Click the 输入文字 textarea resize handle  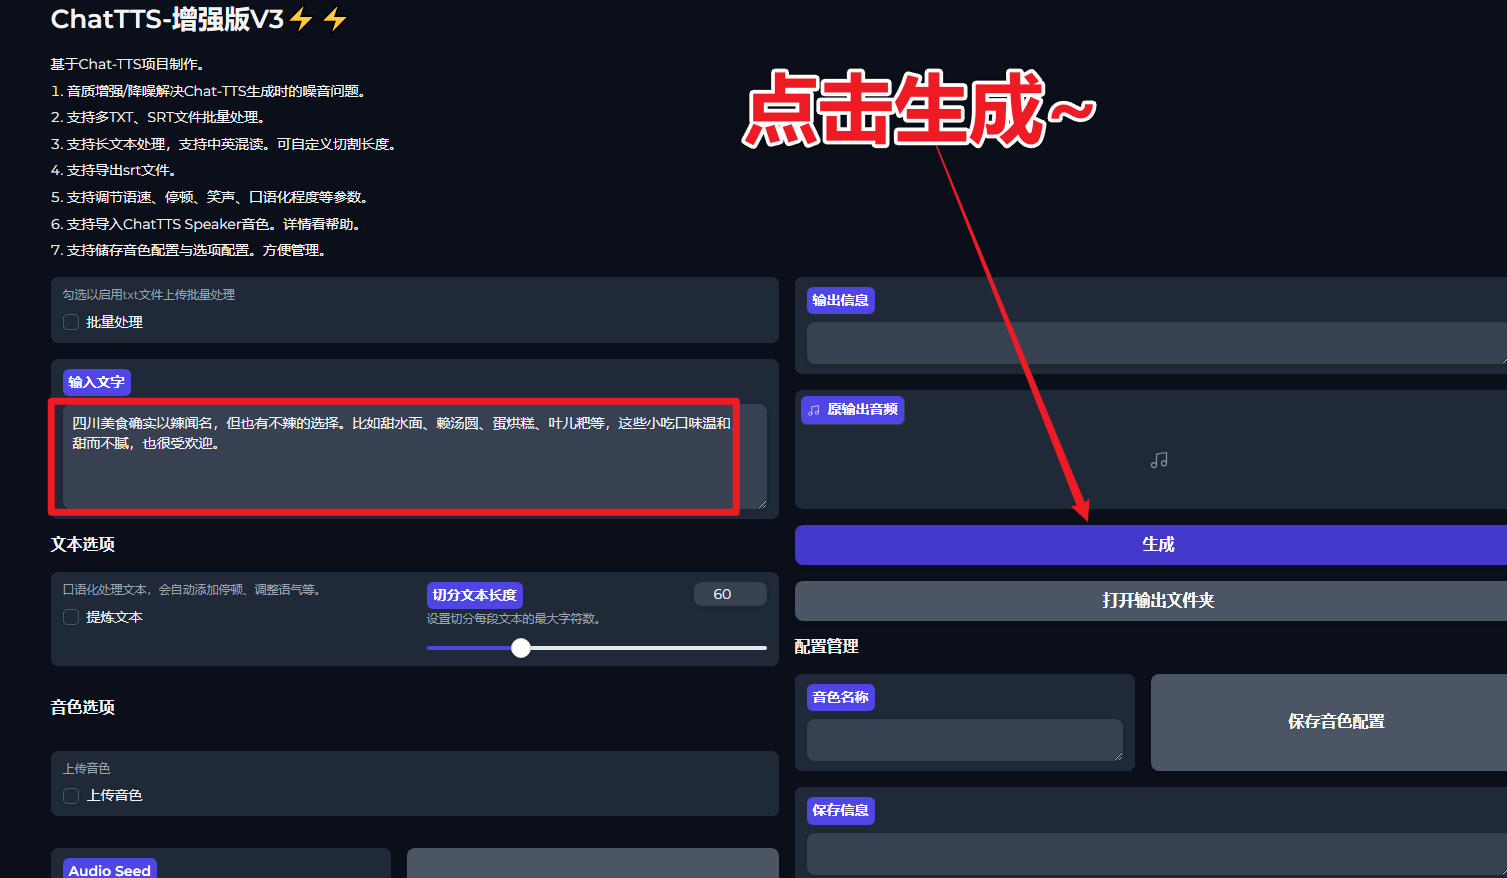point(761,503)
